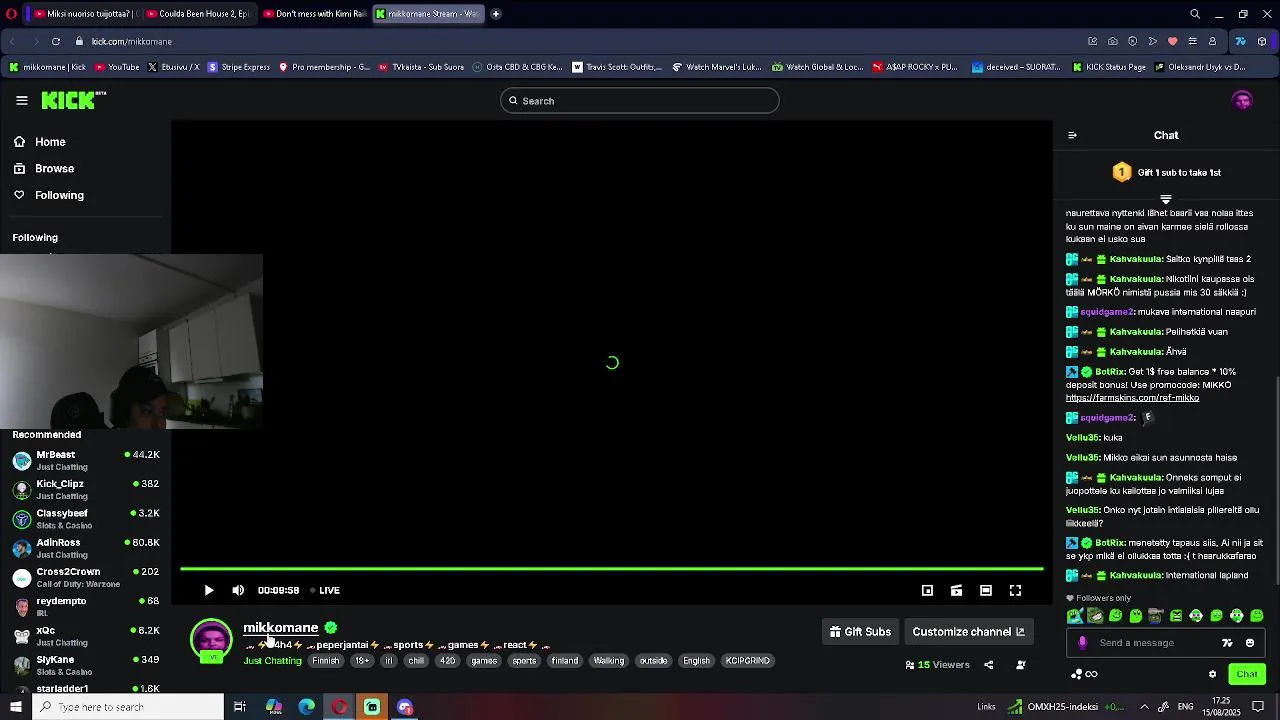This screenshot has width=1280, height=720.
Task: Open Discord from the taskbar
Action: pos(405,707)
